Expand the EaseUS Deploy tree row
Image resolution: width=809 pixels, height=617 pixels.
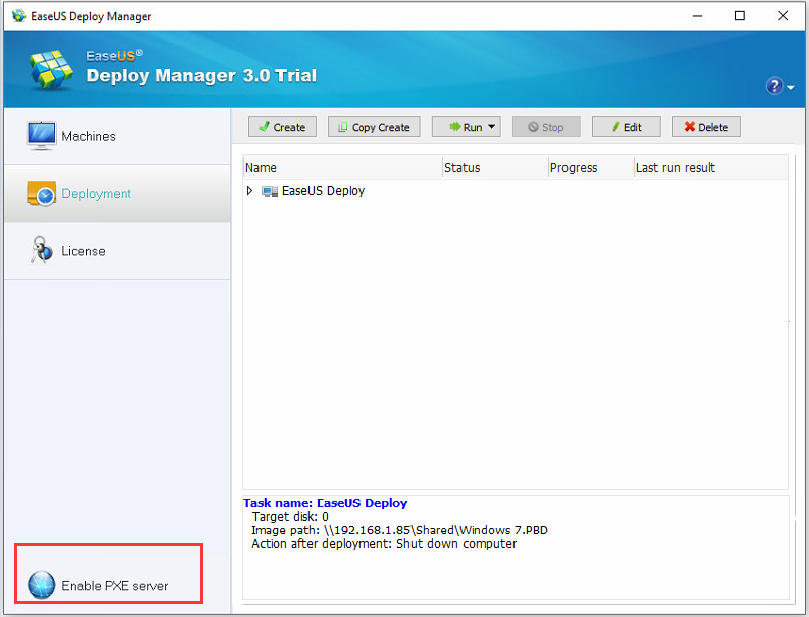(x=249, y=191)
